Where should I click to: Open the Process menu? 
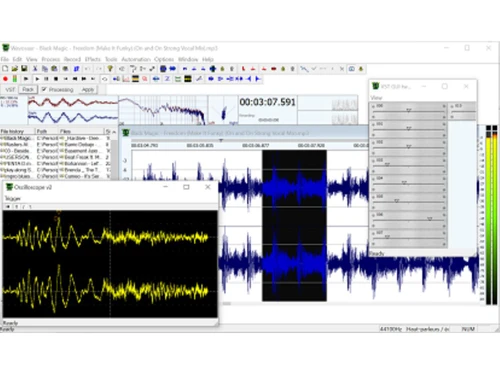tap(51, 59)
